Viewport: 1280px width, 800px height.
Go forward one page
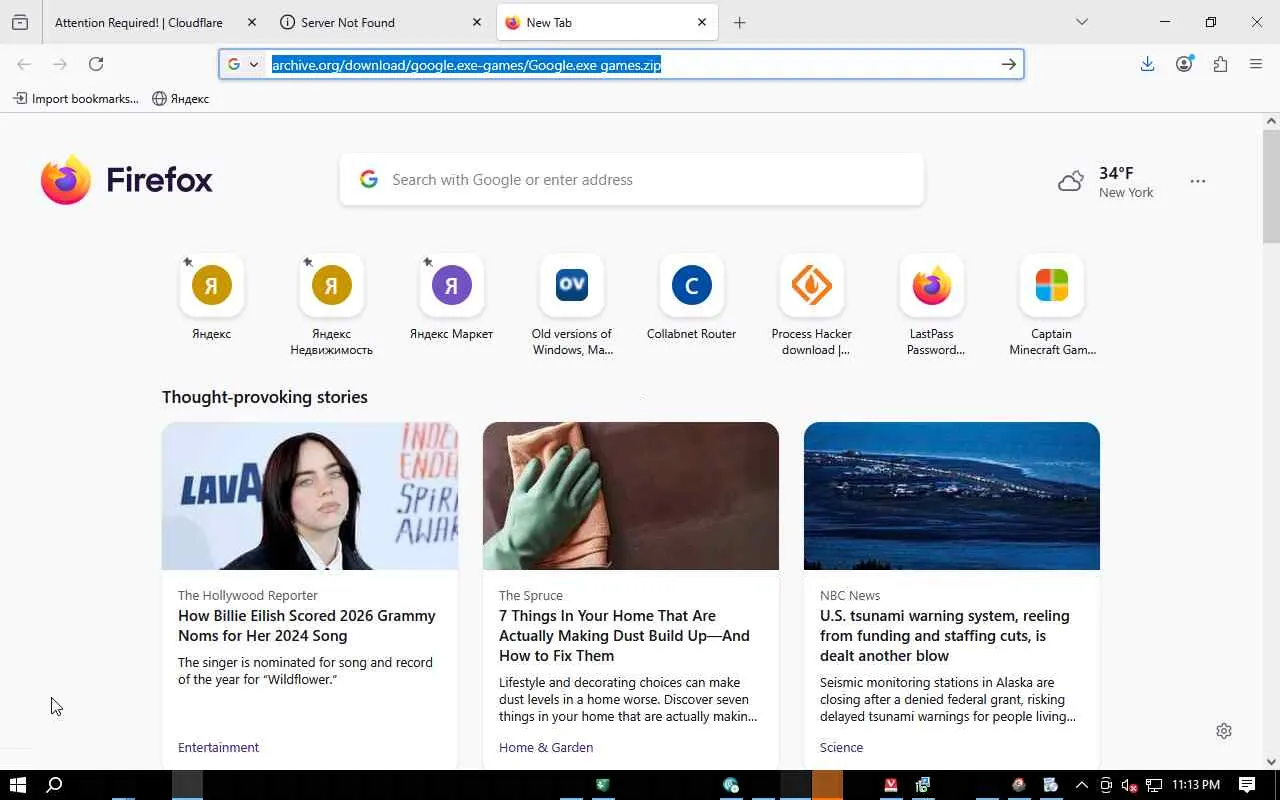(60, 64)
